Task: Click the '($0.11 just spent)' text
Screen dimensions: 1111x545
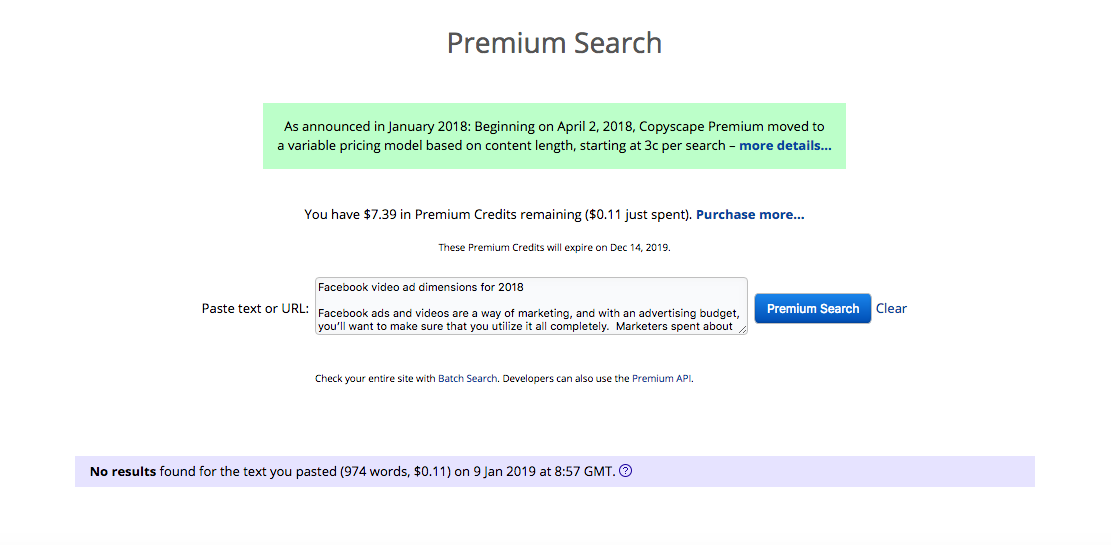Action: [640, 214]
